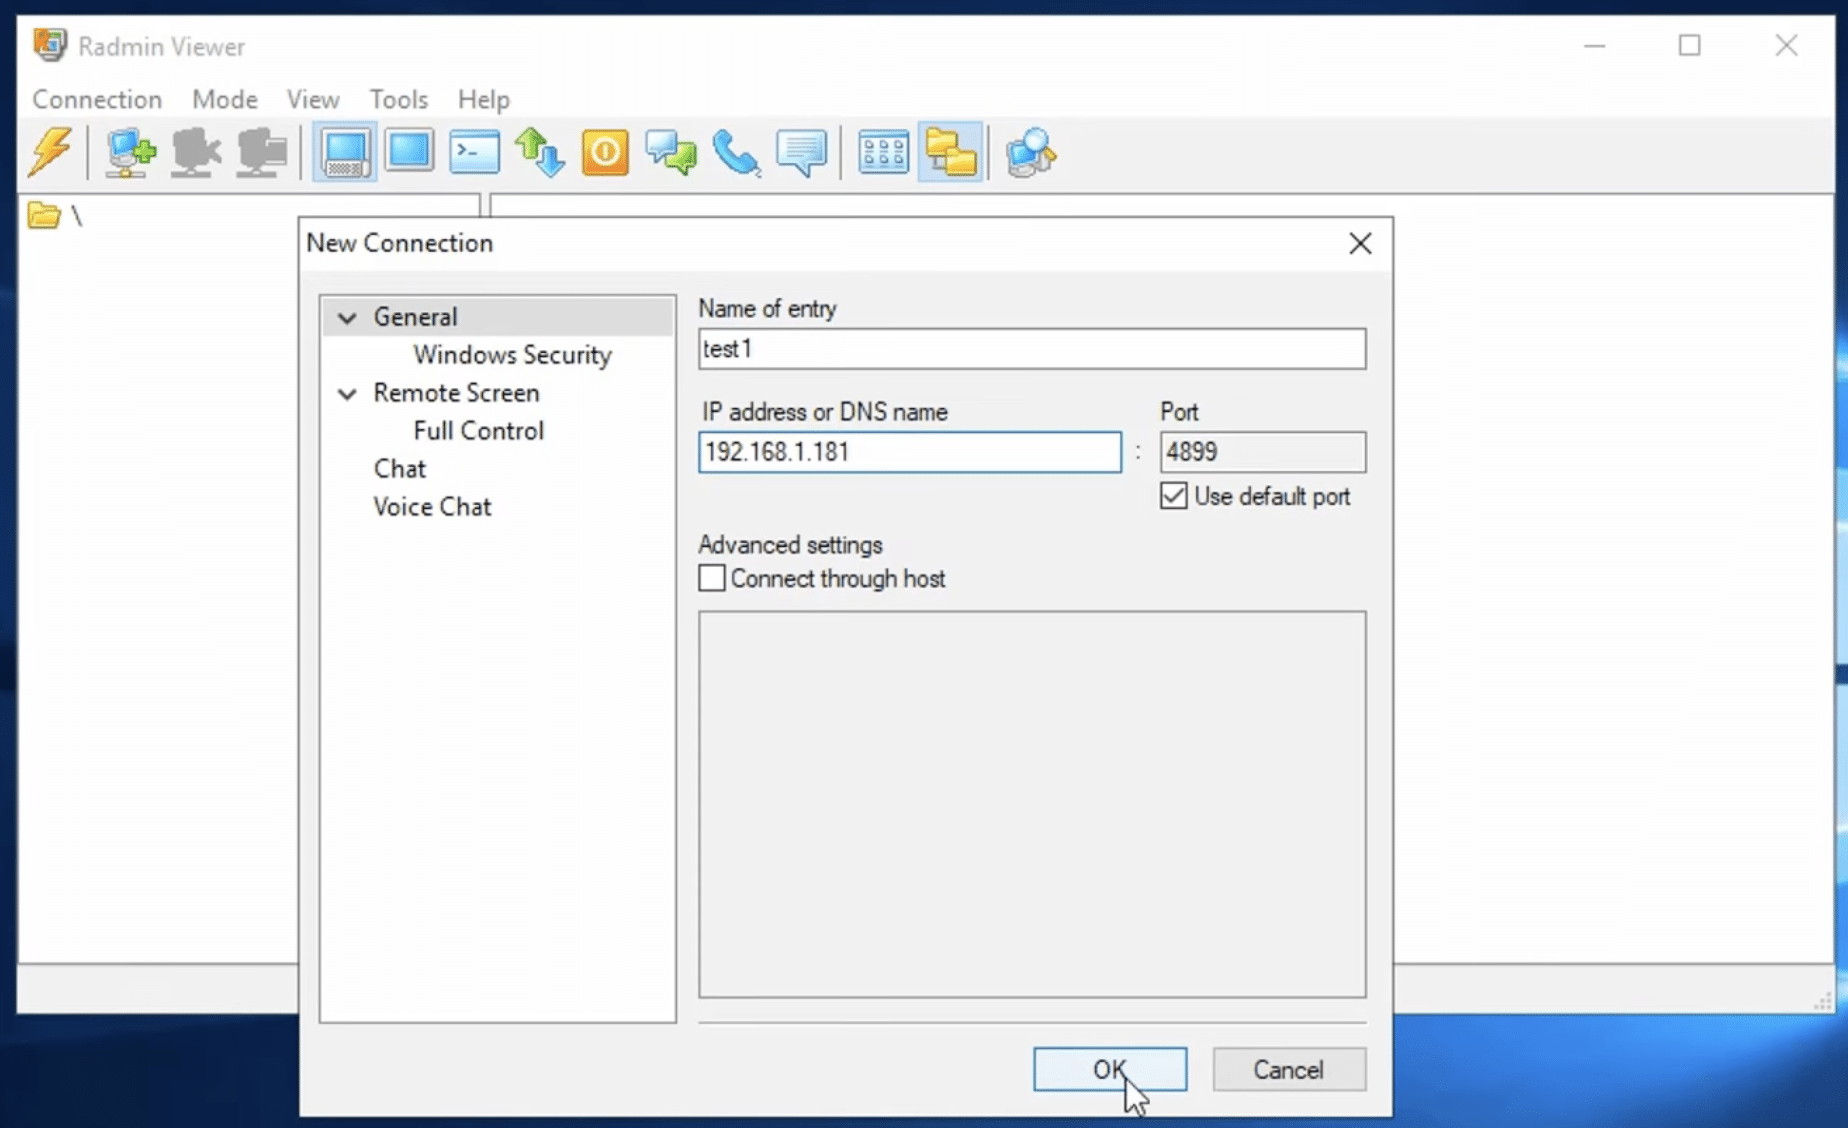This screenshot has height=1128, width=1848.
Task: Open the Connection menu
Action: 97,99
